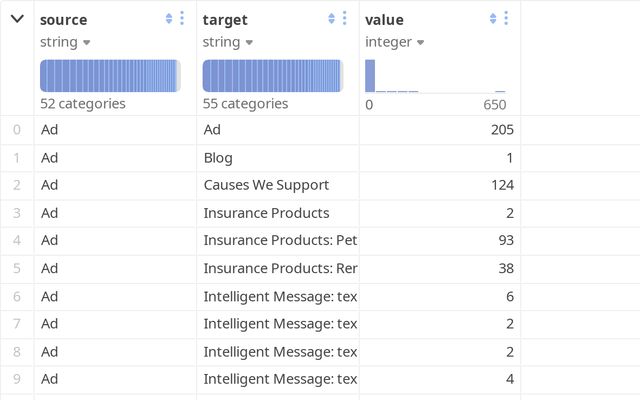Collapse the column summary with top-left chevron

point(17,19)
